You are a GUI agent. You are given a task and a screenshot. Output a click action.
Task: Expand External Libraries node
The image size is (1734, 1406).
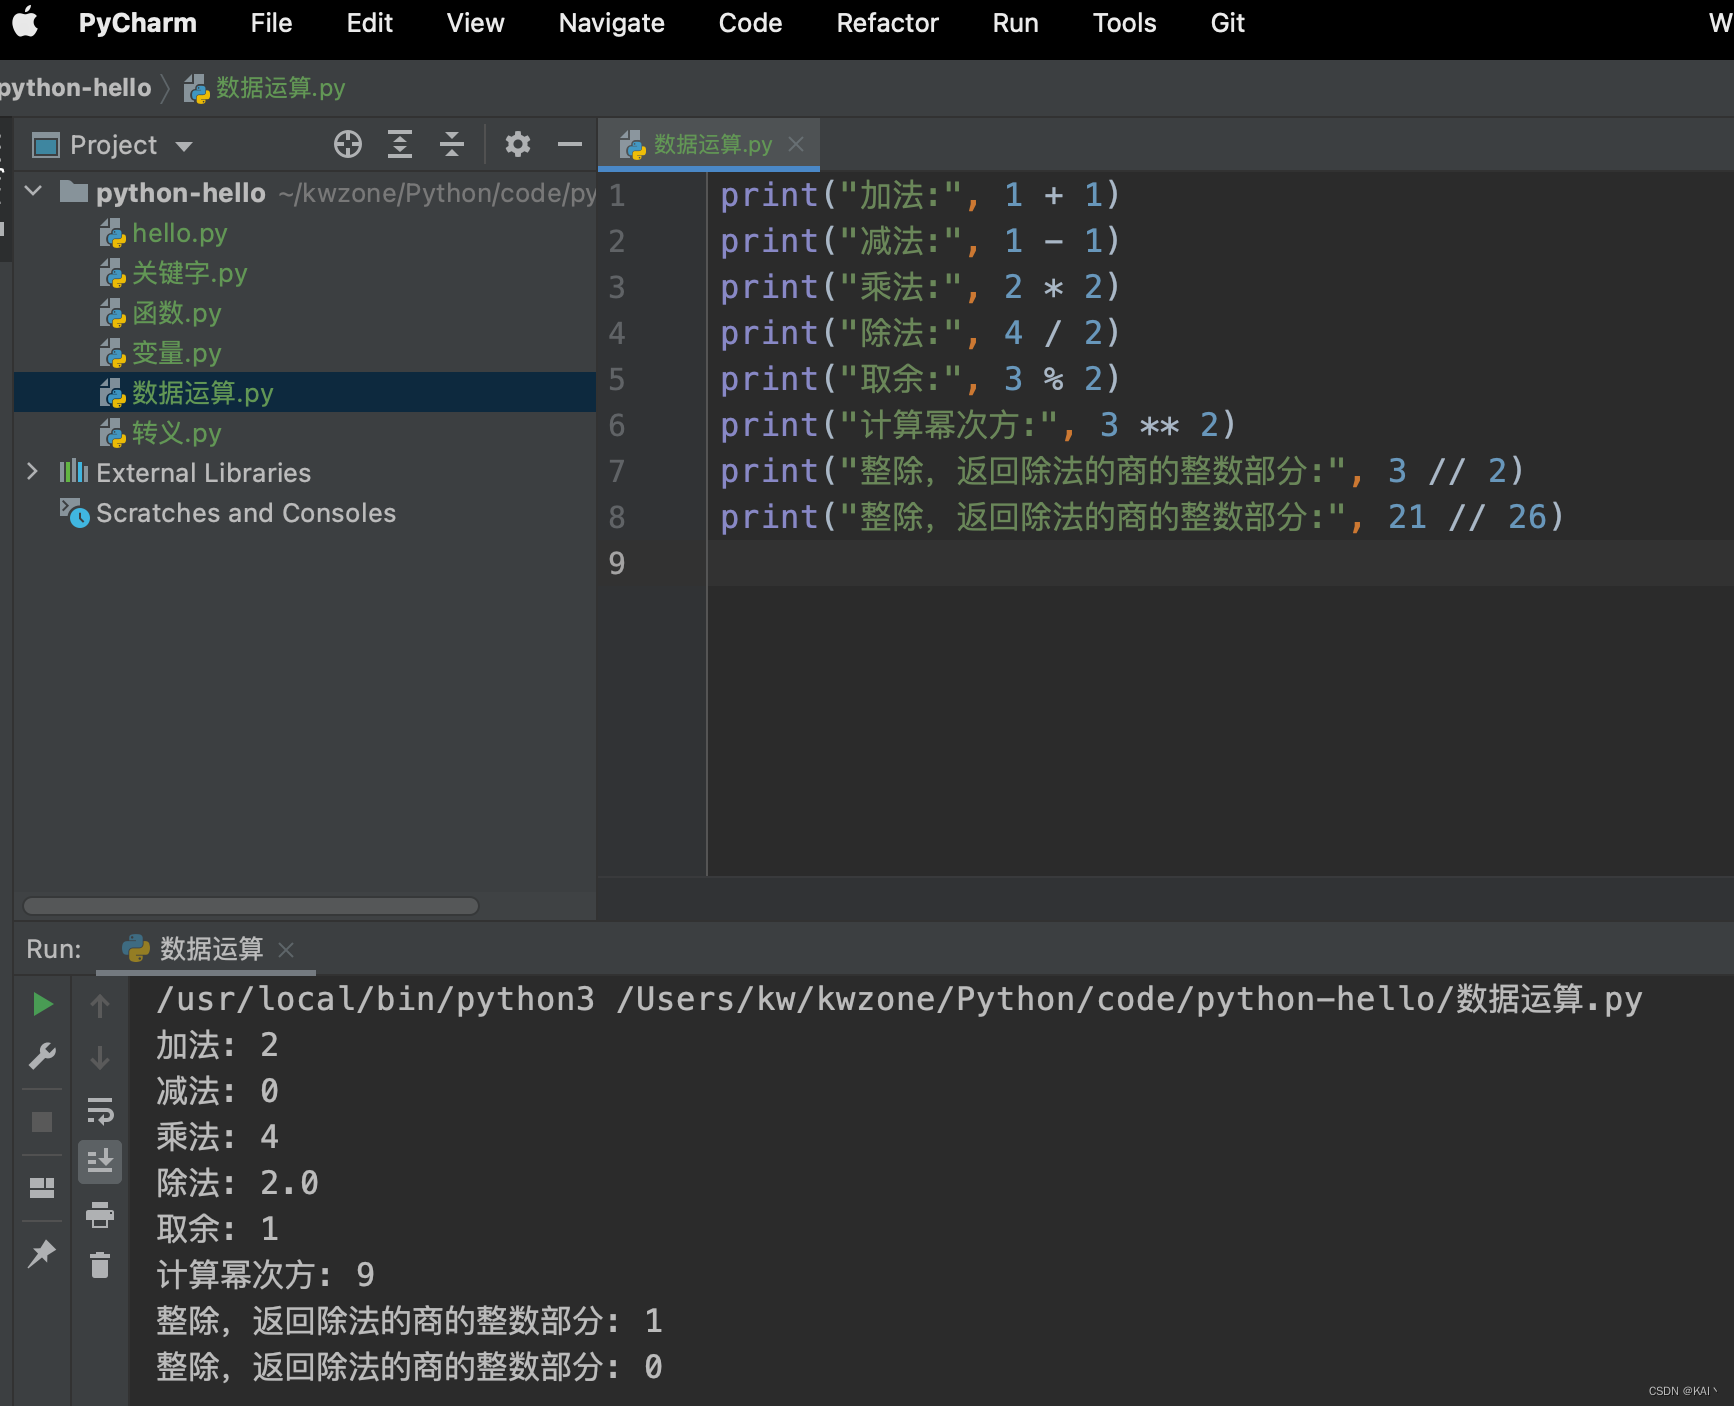pos(32,471)
